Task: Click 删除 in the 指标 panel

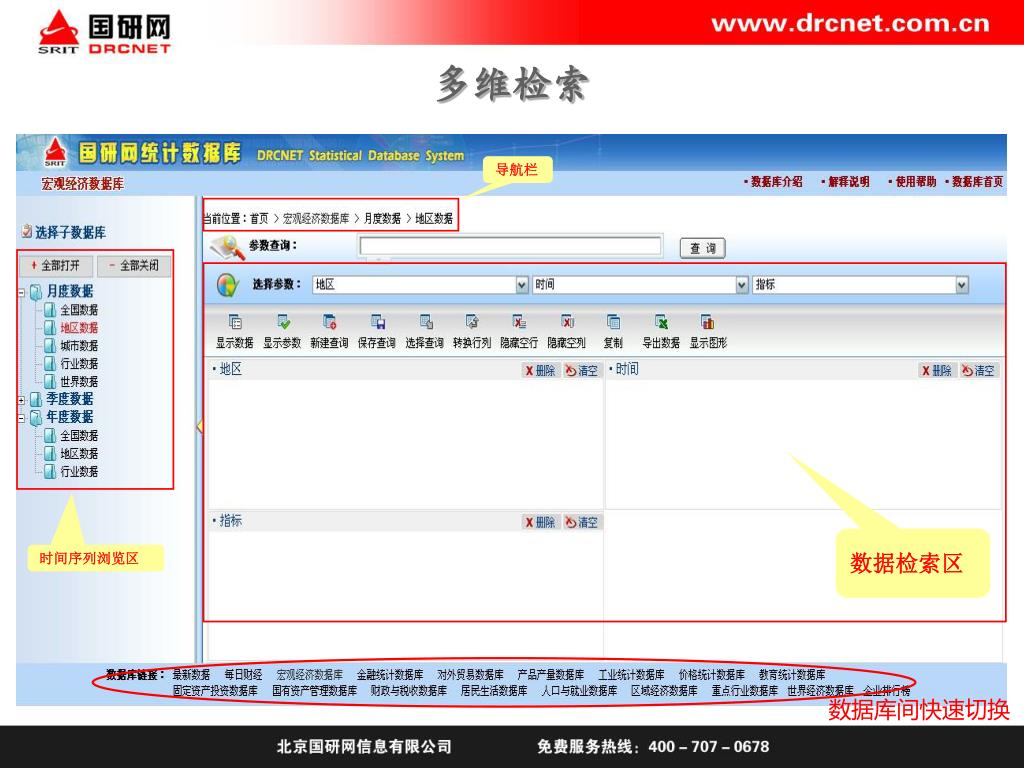Action: [x=540, y=522]
